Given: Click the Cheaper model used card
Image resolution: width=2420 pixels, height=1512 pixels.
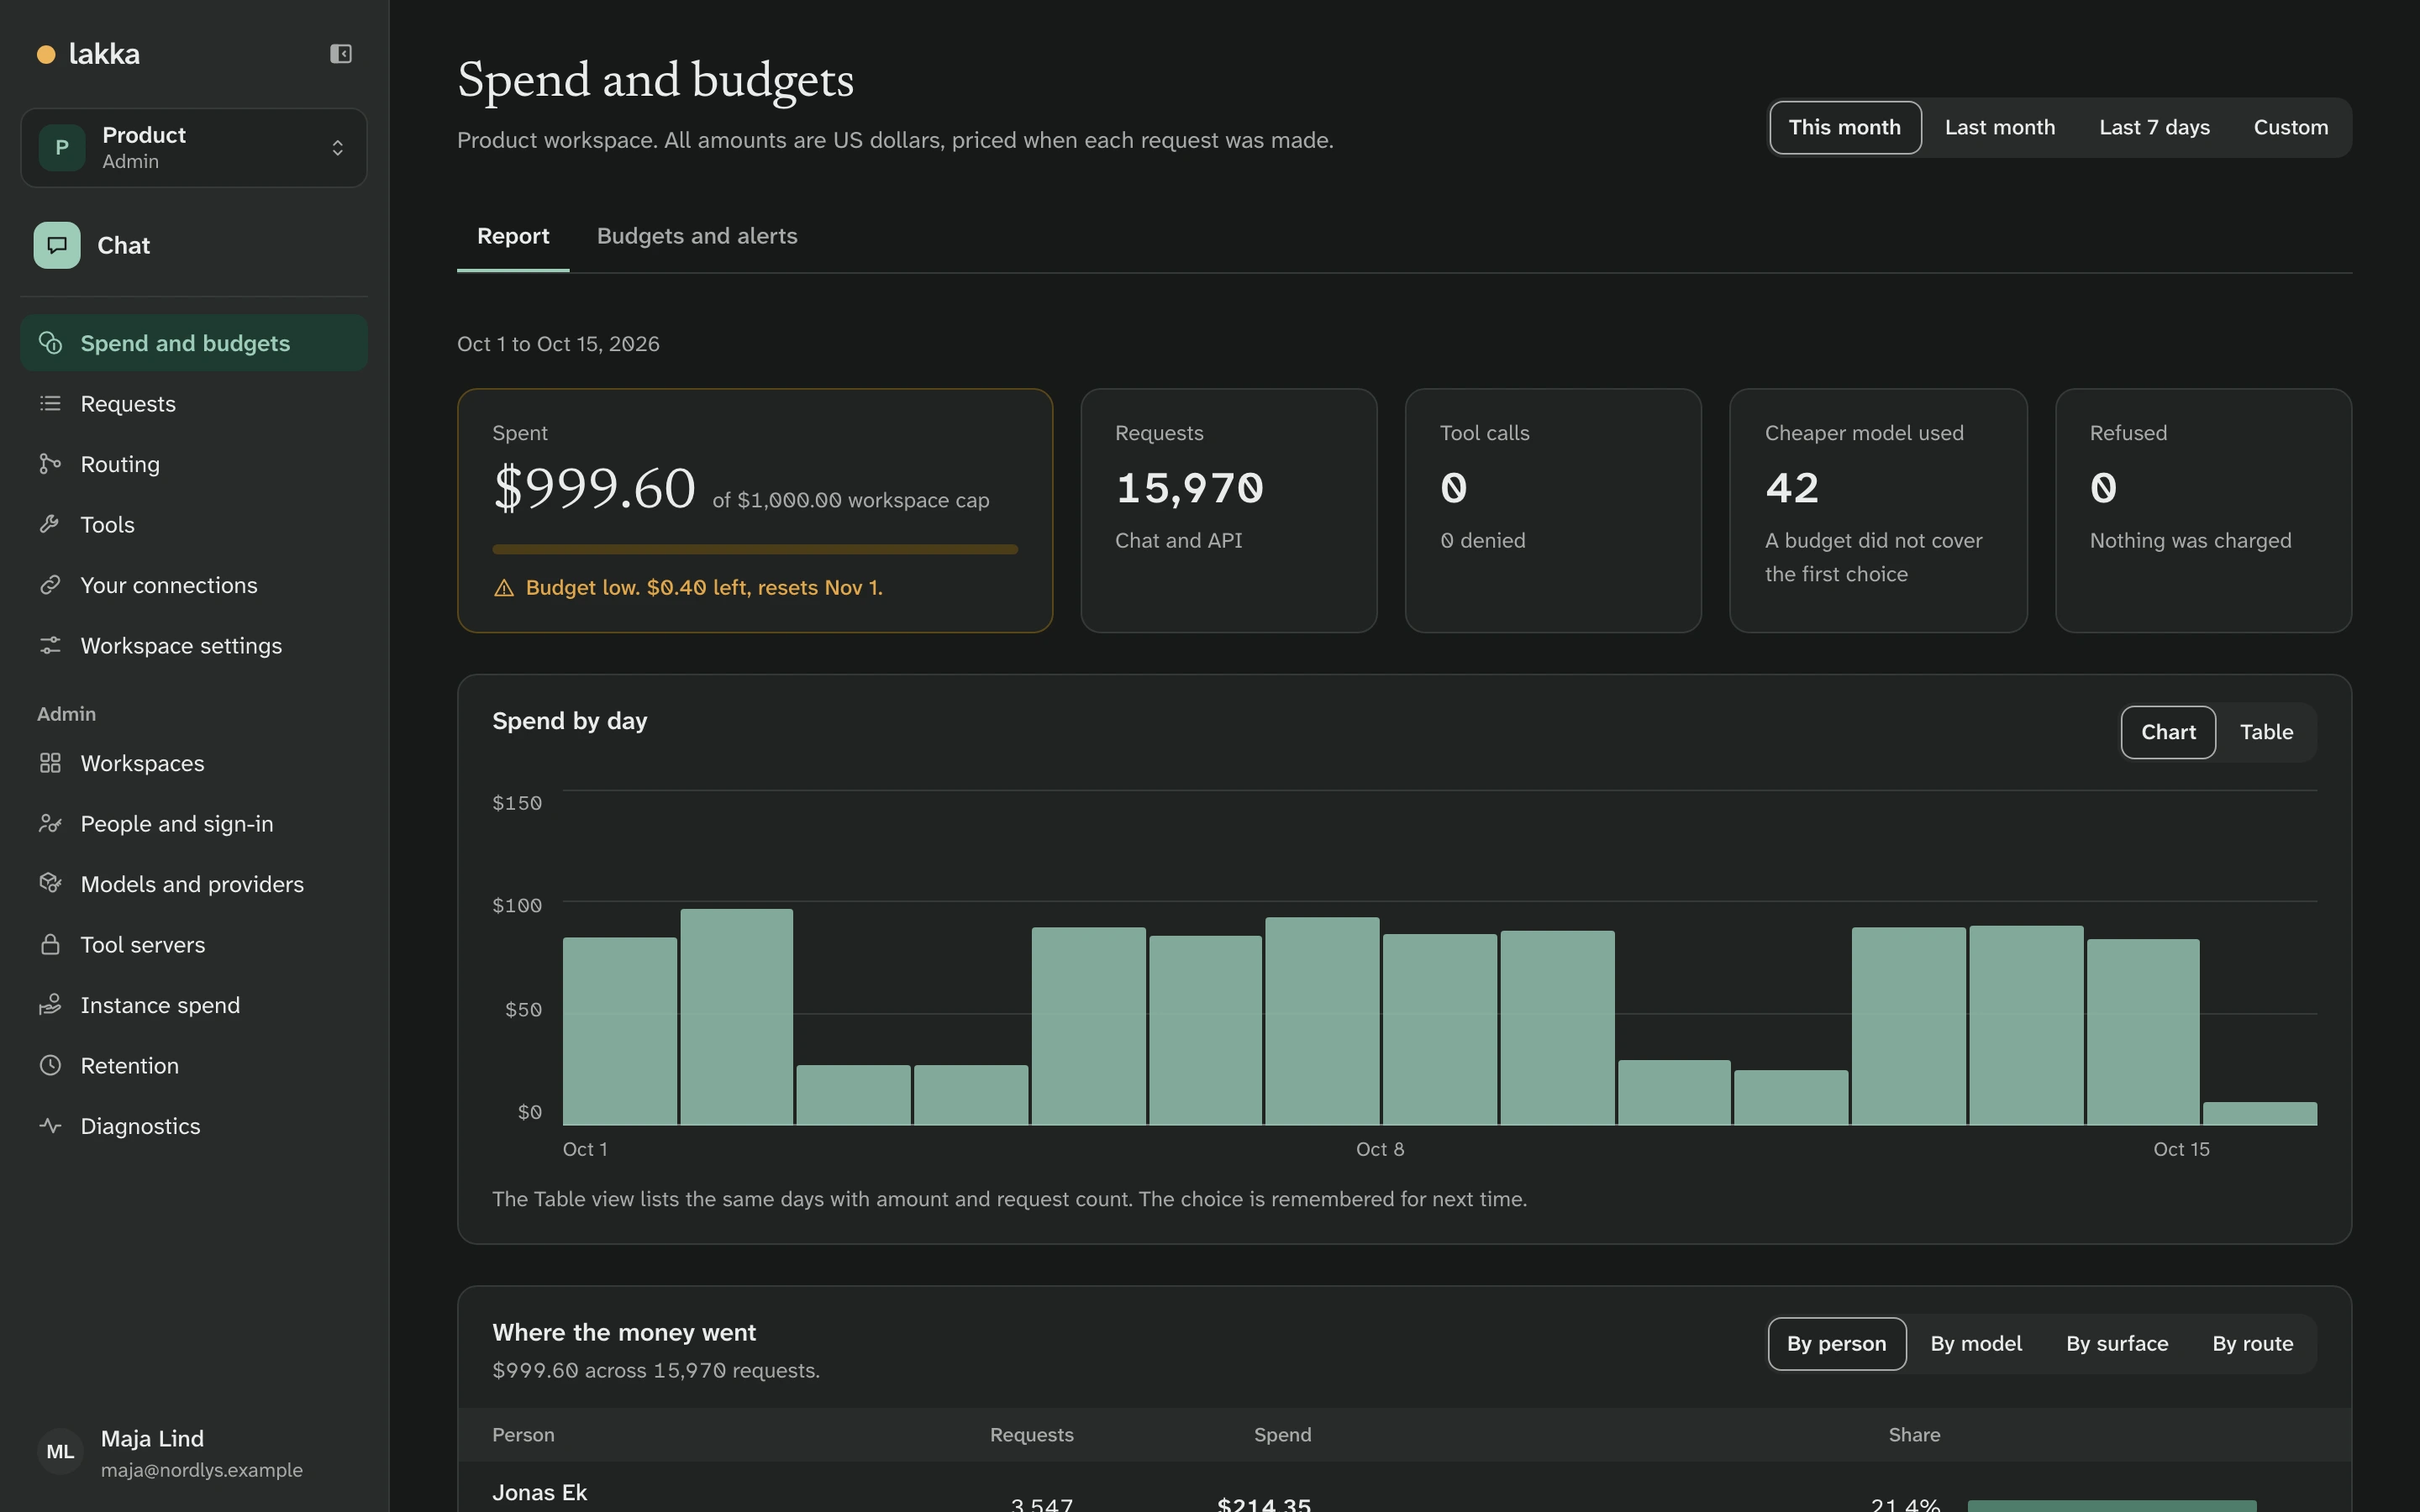Looking at the screenshot, I should click(x=1878, y=510).
